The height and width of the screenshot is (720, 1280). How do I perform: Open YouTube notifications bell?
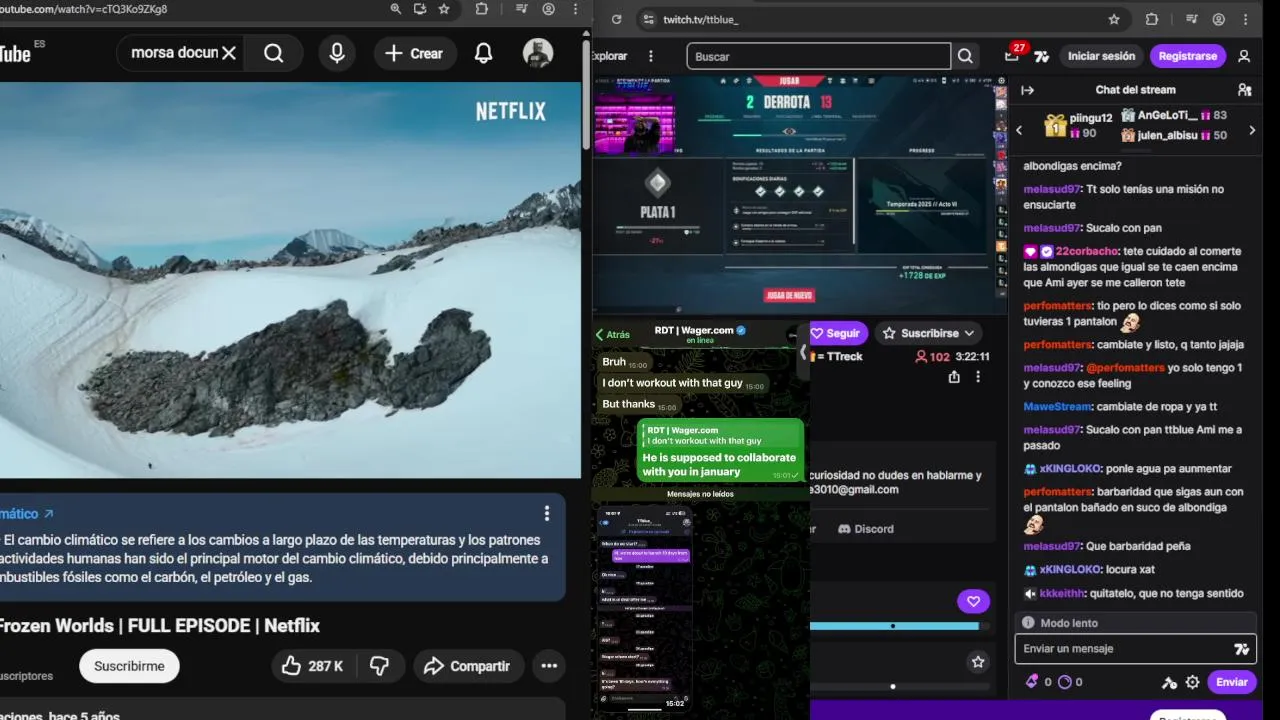pyautogui.click(x=483, y=53)
